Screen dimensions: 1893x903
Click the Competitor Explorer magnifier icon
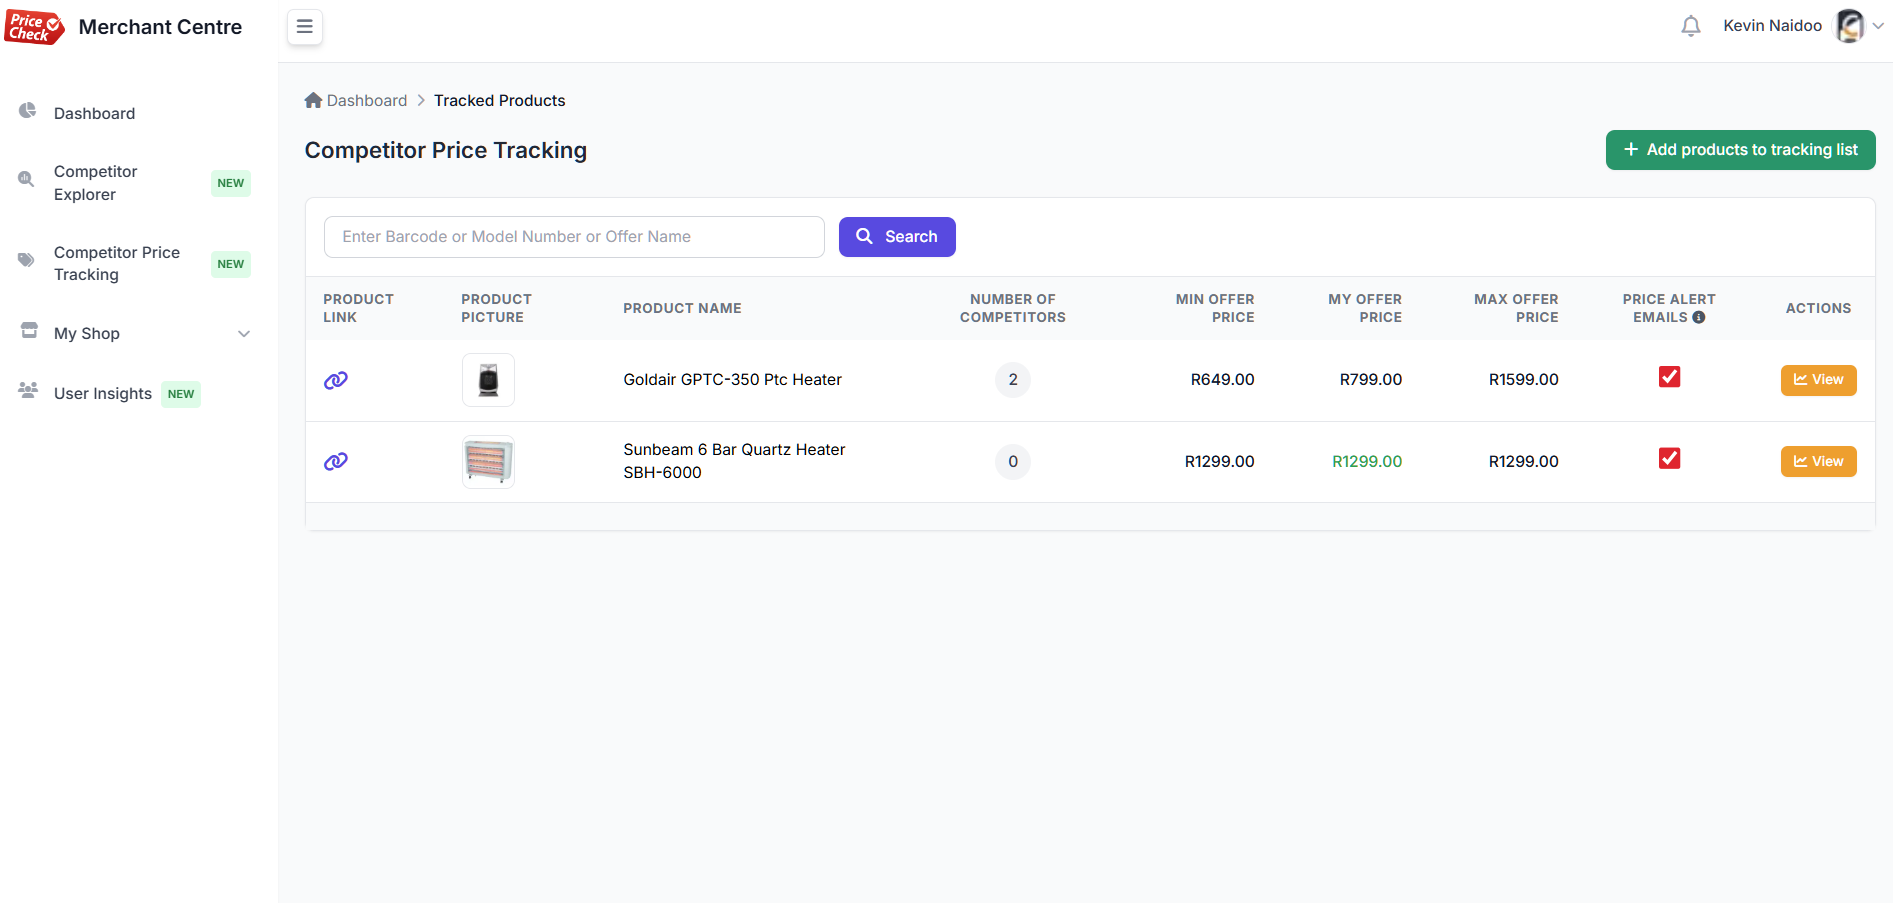tap(27, 180)
